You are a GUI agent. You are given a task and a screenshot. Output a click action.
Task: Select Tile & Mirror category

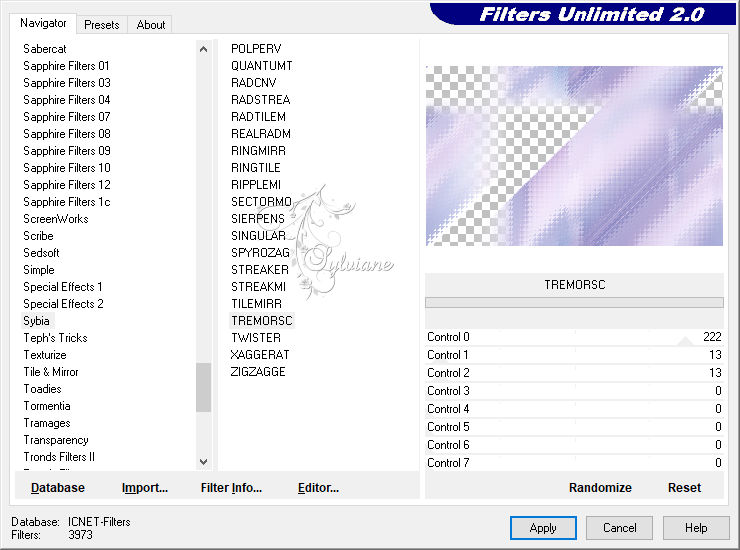(51, 372)
